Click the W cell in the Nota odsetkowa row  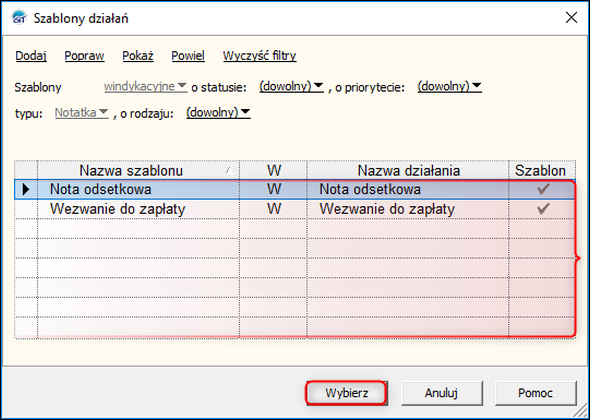(x=274, y=189)
